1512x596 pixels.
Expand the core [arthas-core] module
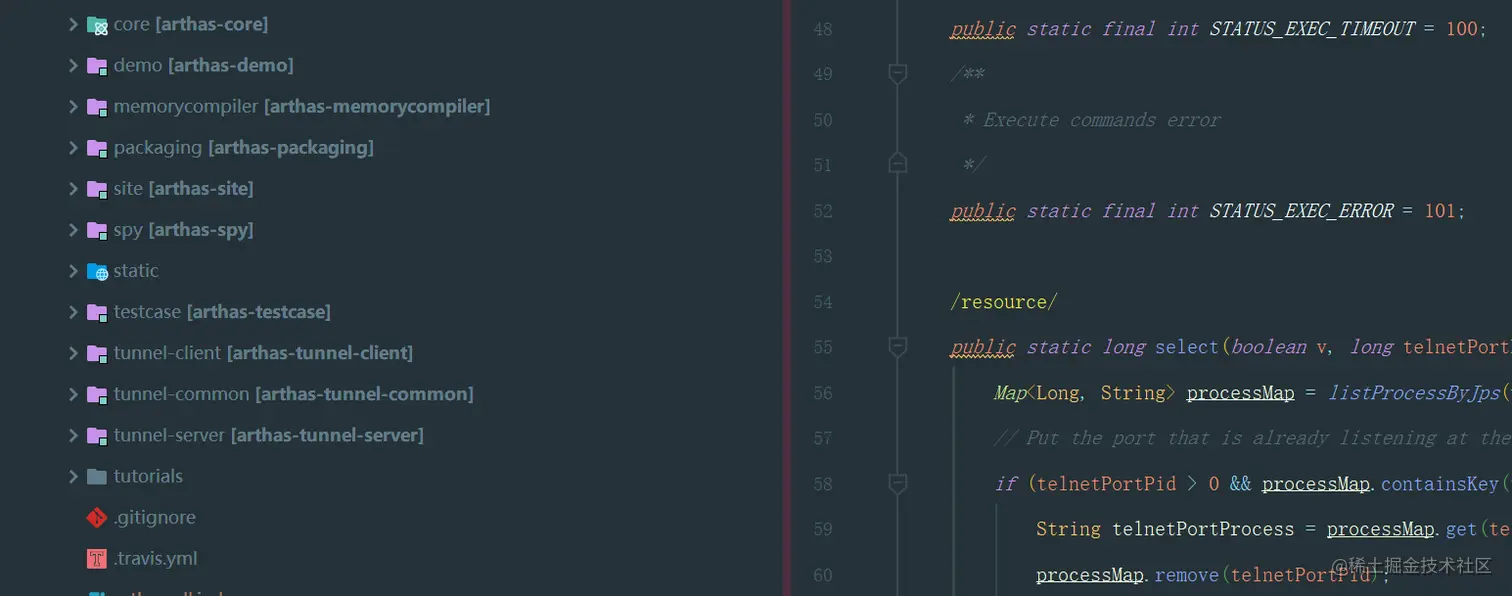pos(73,24)
